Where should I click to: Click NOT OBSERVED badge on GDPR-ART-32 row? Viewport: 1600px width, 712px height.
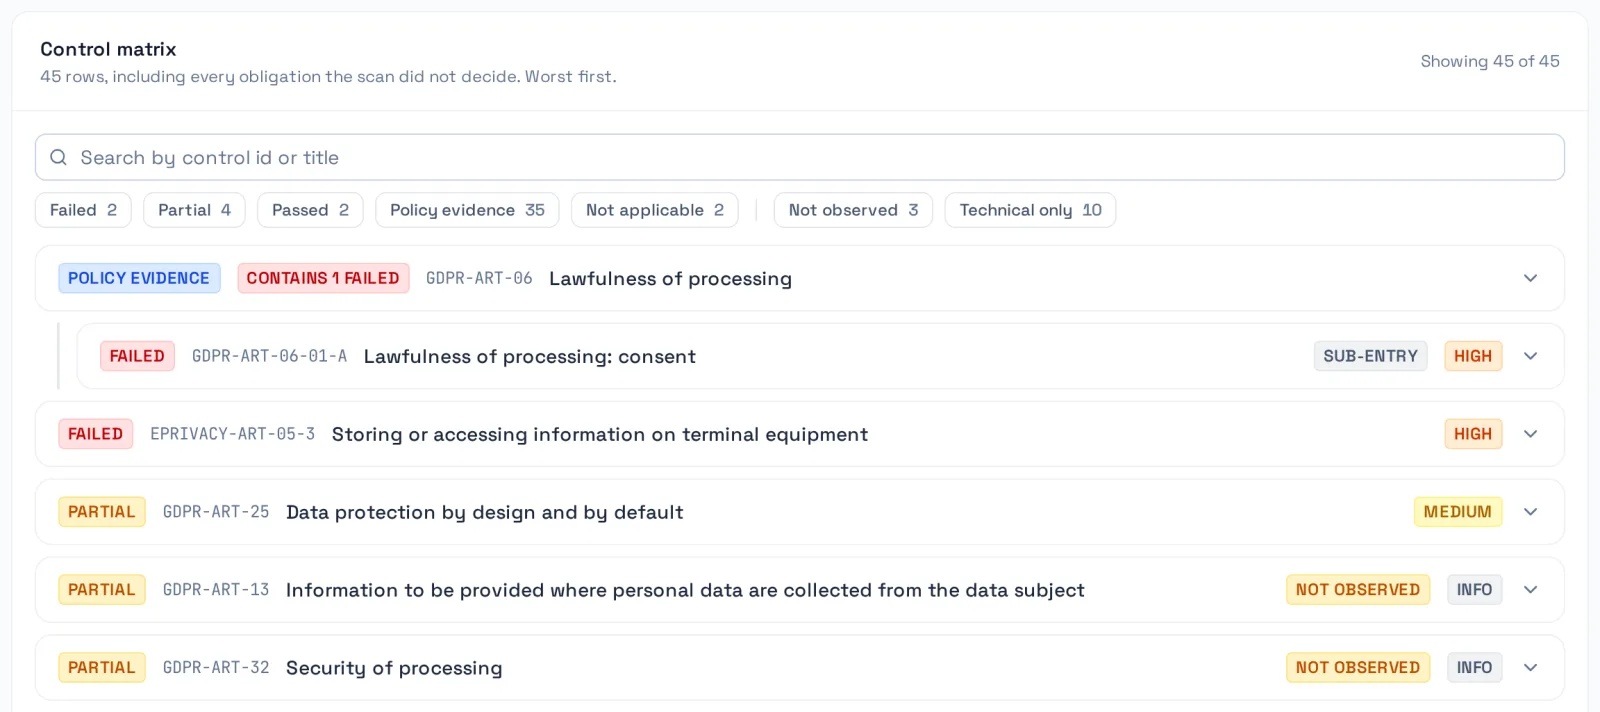(x=1358, y=668)
